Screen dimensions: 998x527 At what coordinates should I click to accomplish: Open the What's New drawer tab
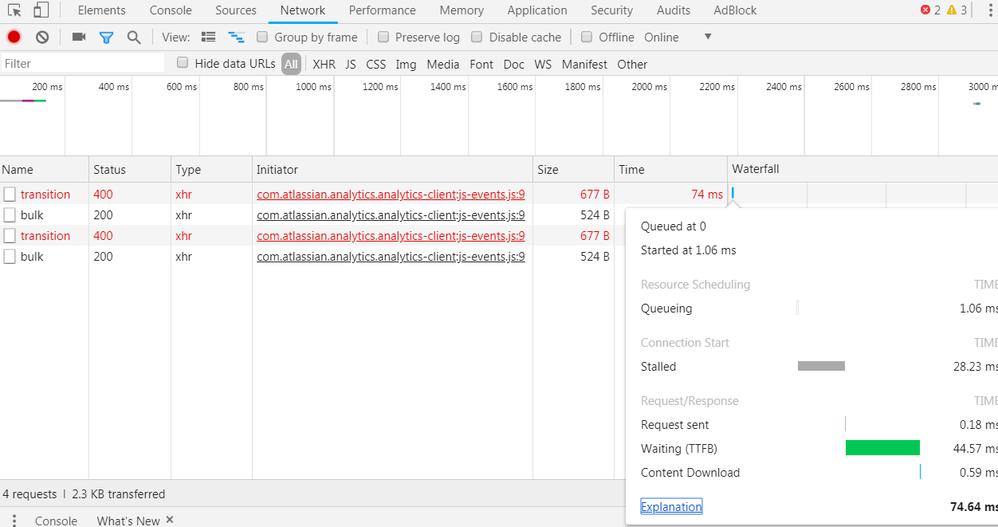[x=128, y=520]
